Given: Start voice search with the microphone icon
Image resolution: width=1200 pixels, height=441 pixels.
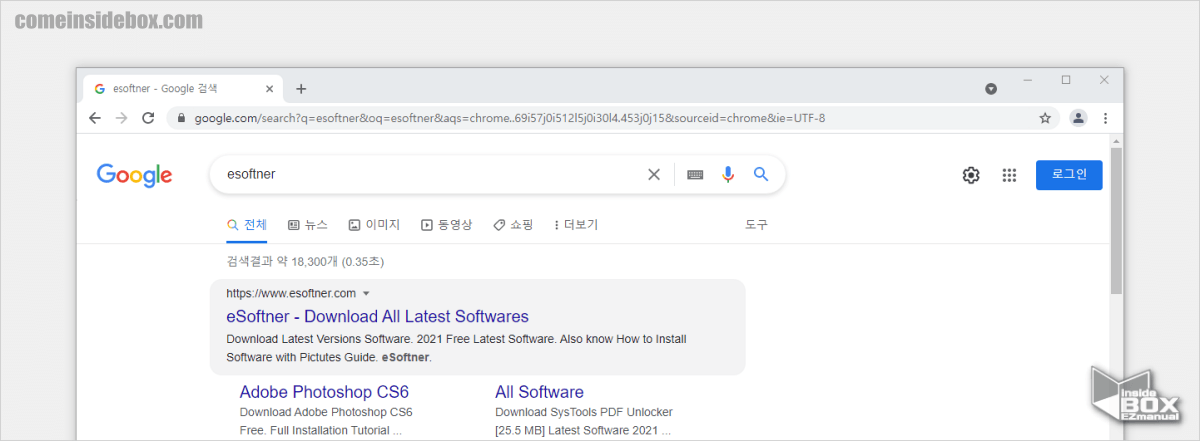Looking at the screenshot, I should click(728, 174).
